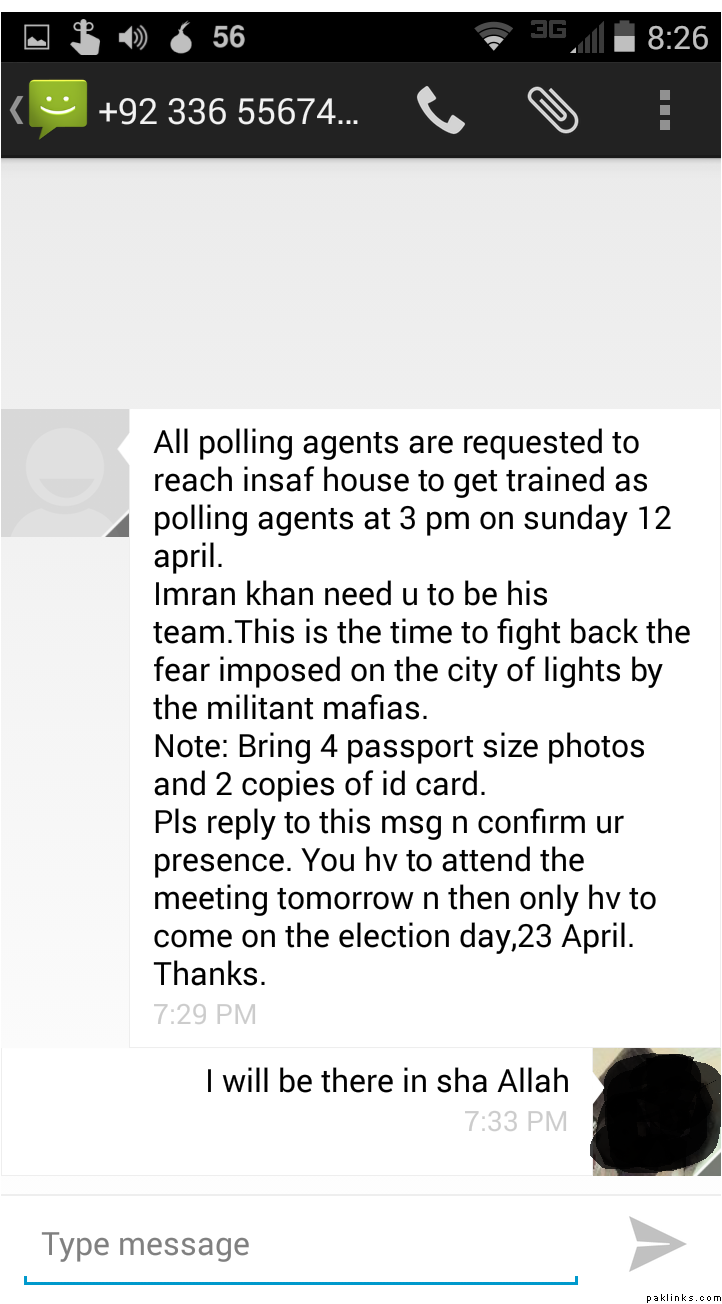Select the "I will be there" reply
Image resolution: width=722 pixels, height=1304 pixels.
387,1081
